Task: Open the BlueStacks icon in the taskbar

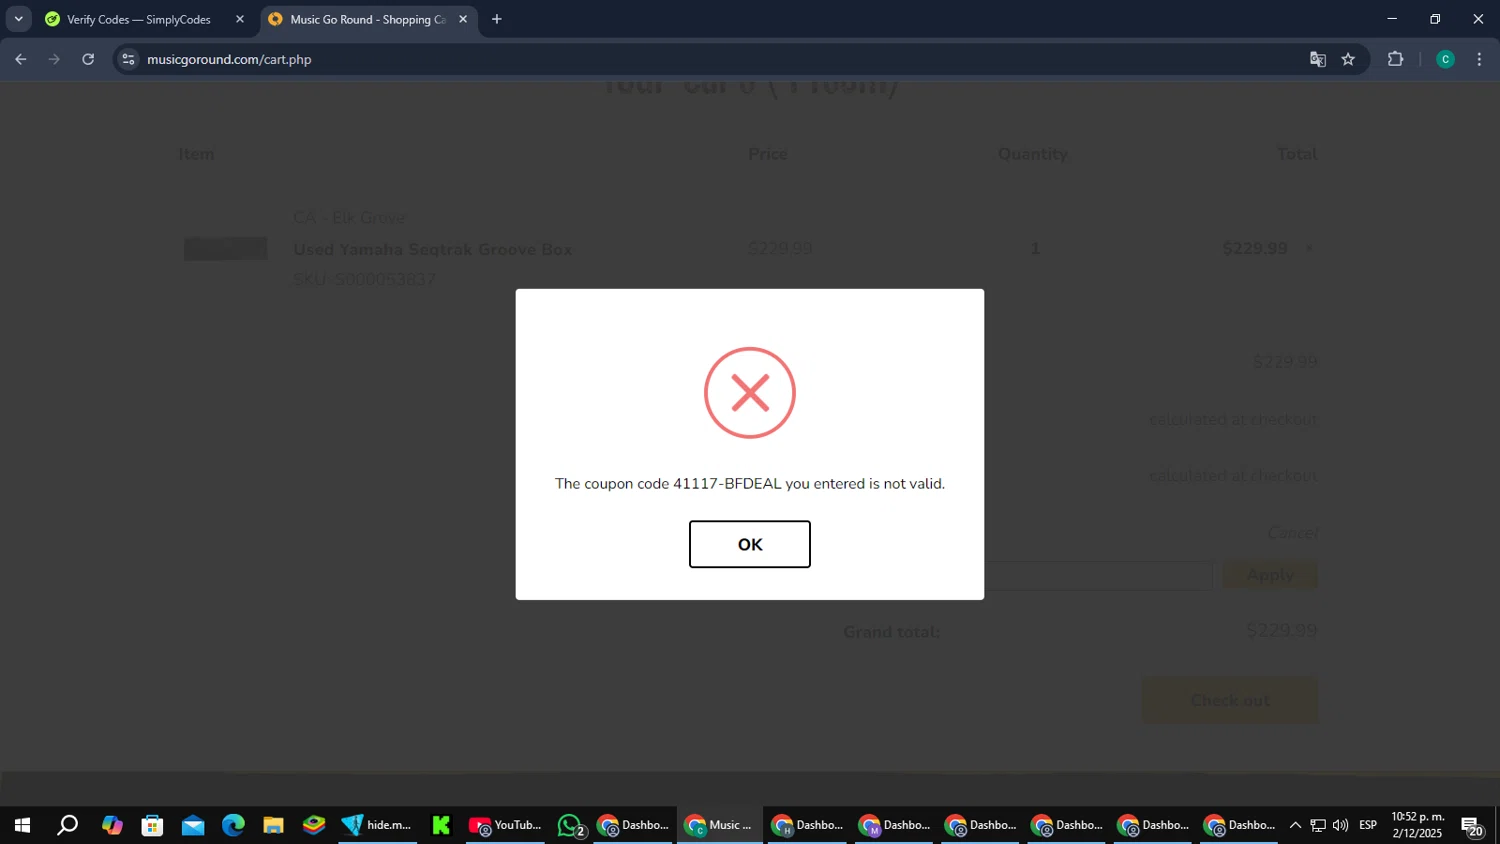Action: point(314,825)
